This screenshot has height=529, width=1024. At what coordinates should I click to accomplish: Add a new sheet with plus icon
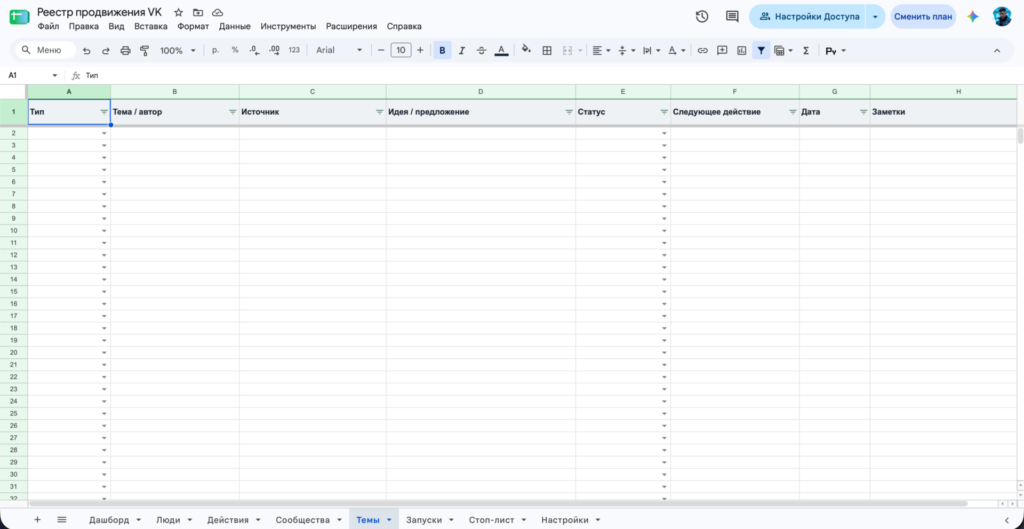tap(37, 520)
